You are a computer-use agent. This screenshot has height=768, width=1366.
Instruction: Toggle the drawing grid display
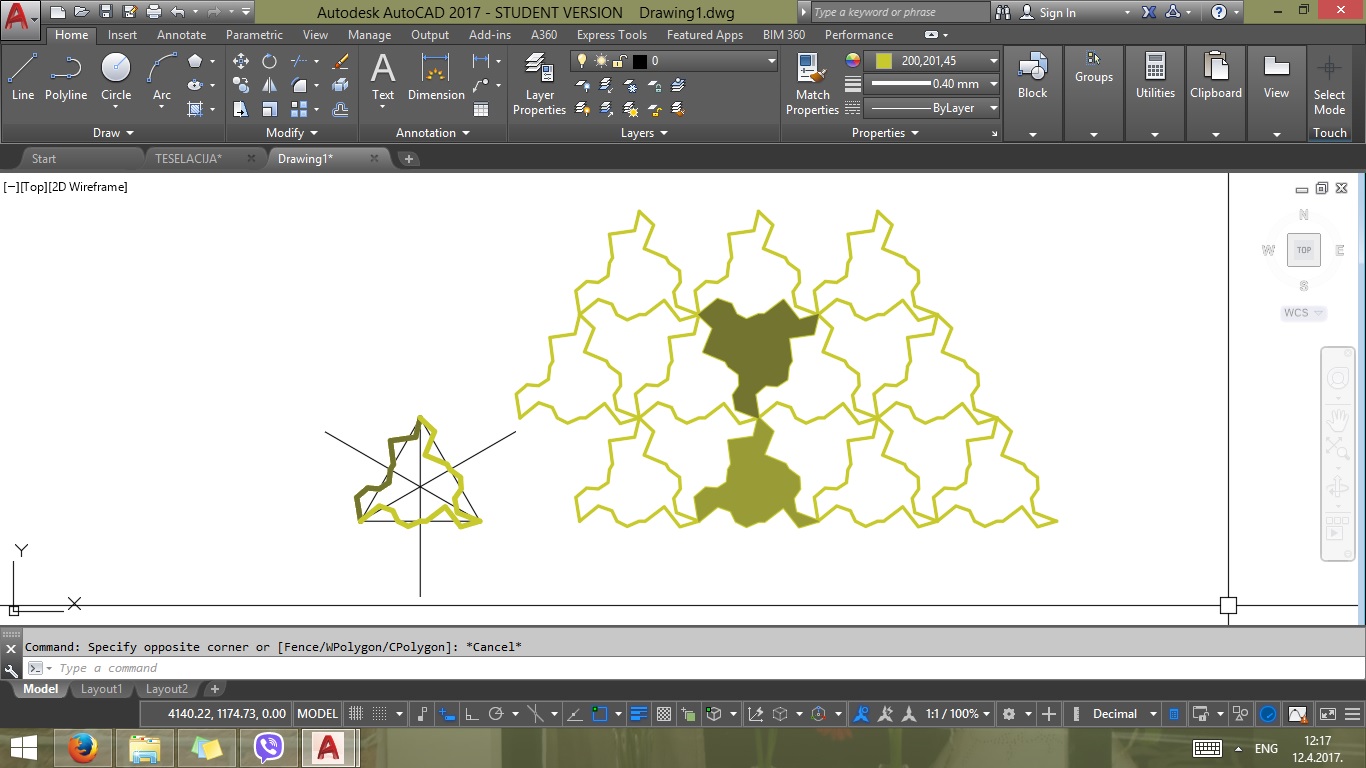point(355,714)
